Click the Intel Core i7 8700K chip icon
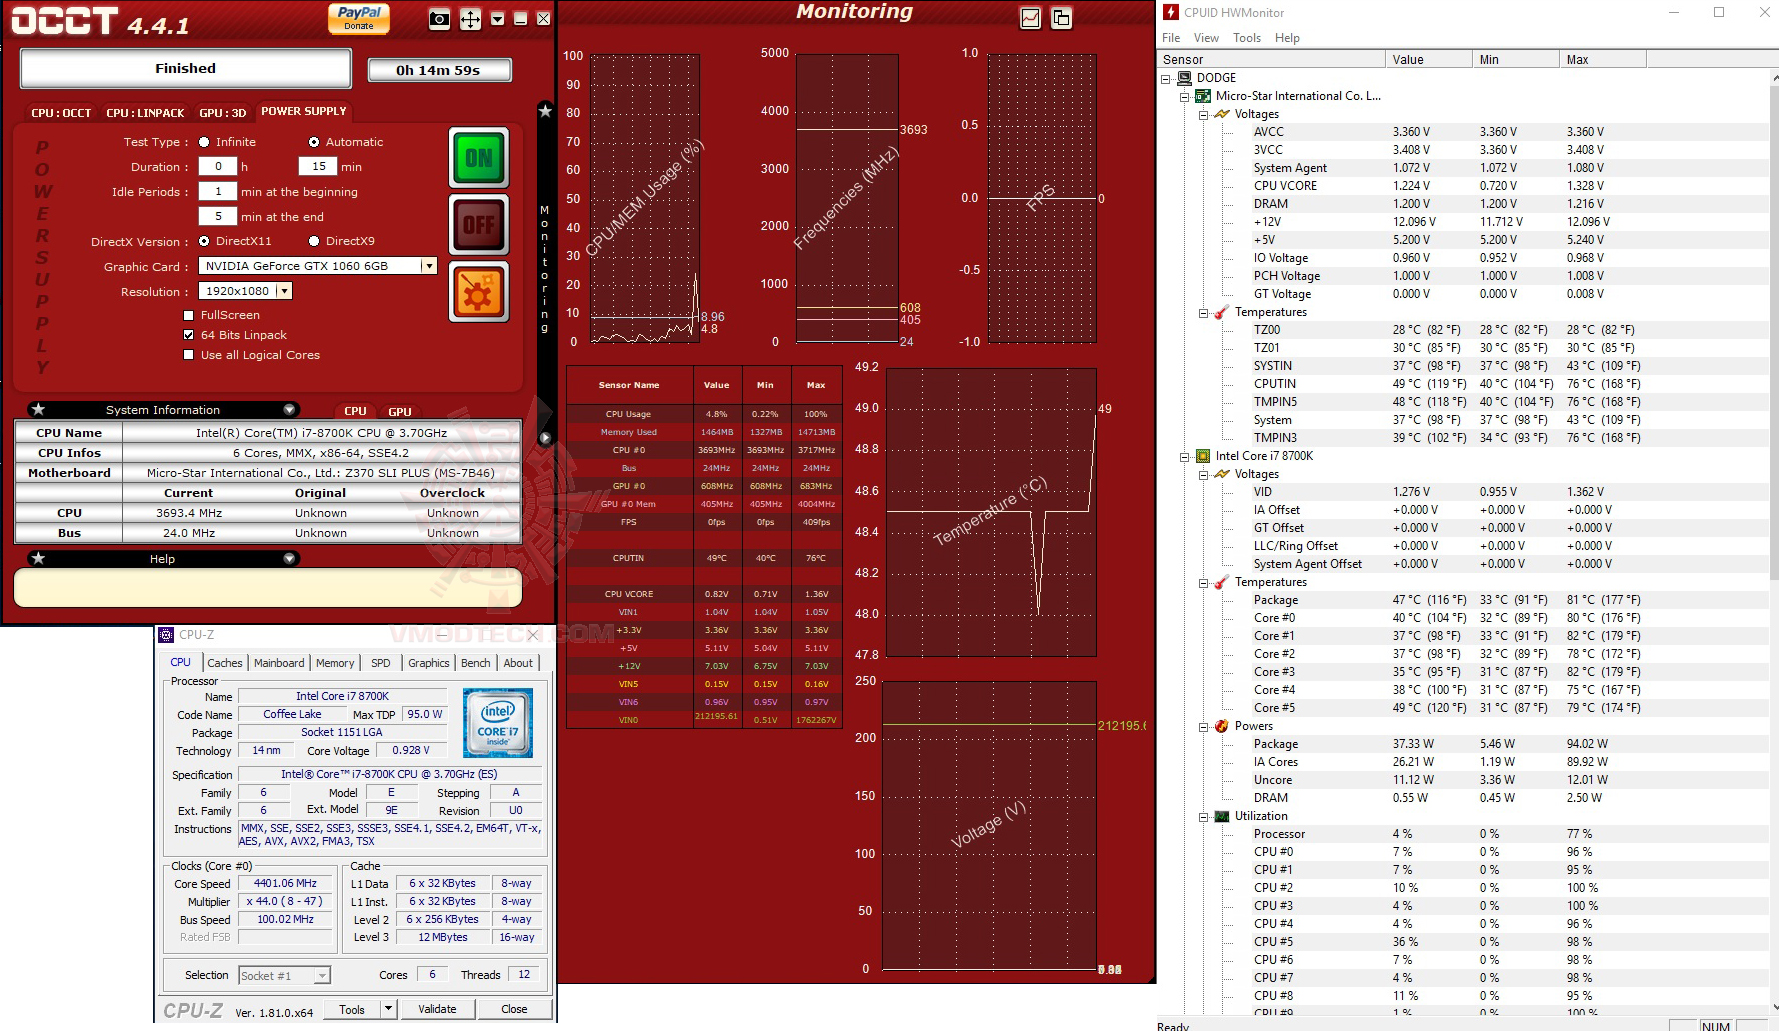1779x1031 pixels. point(1204,456)
